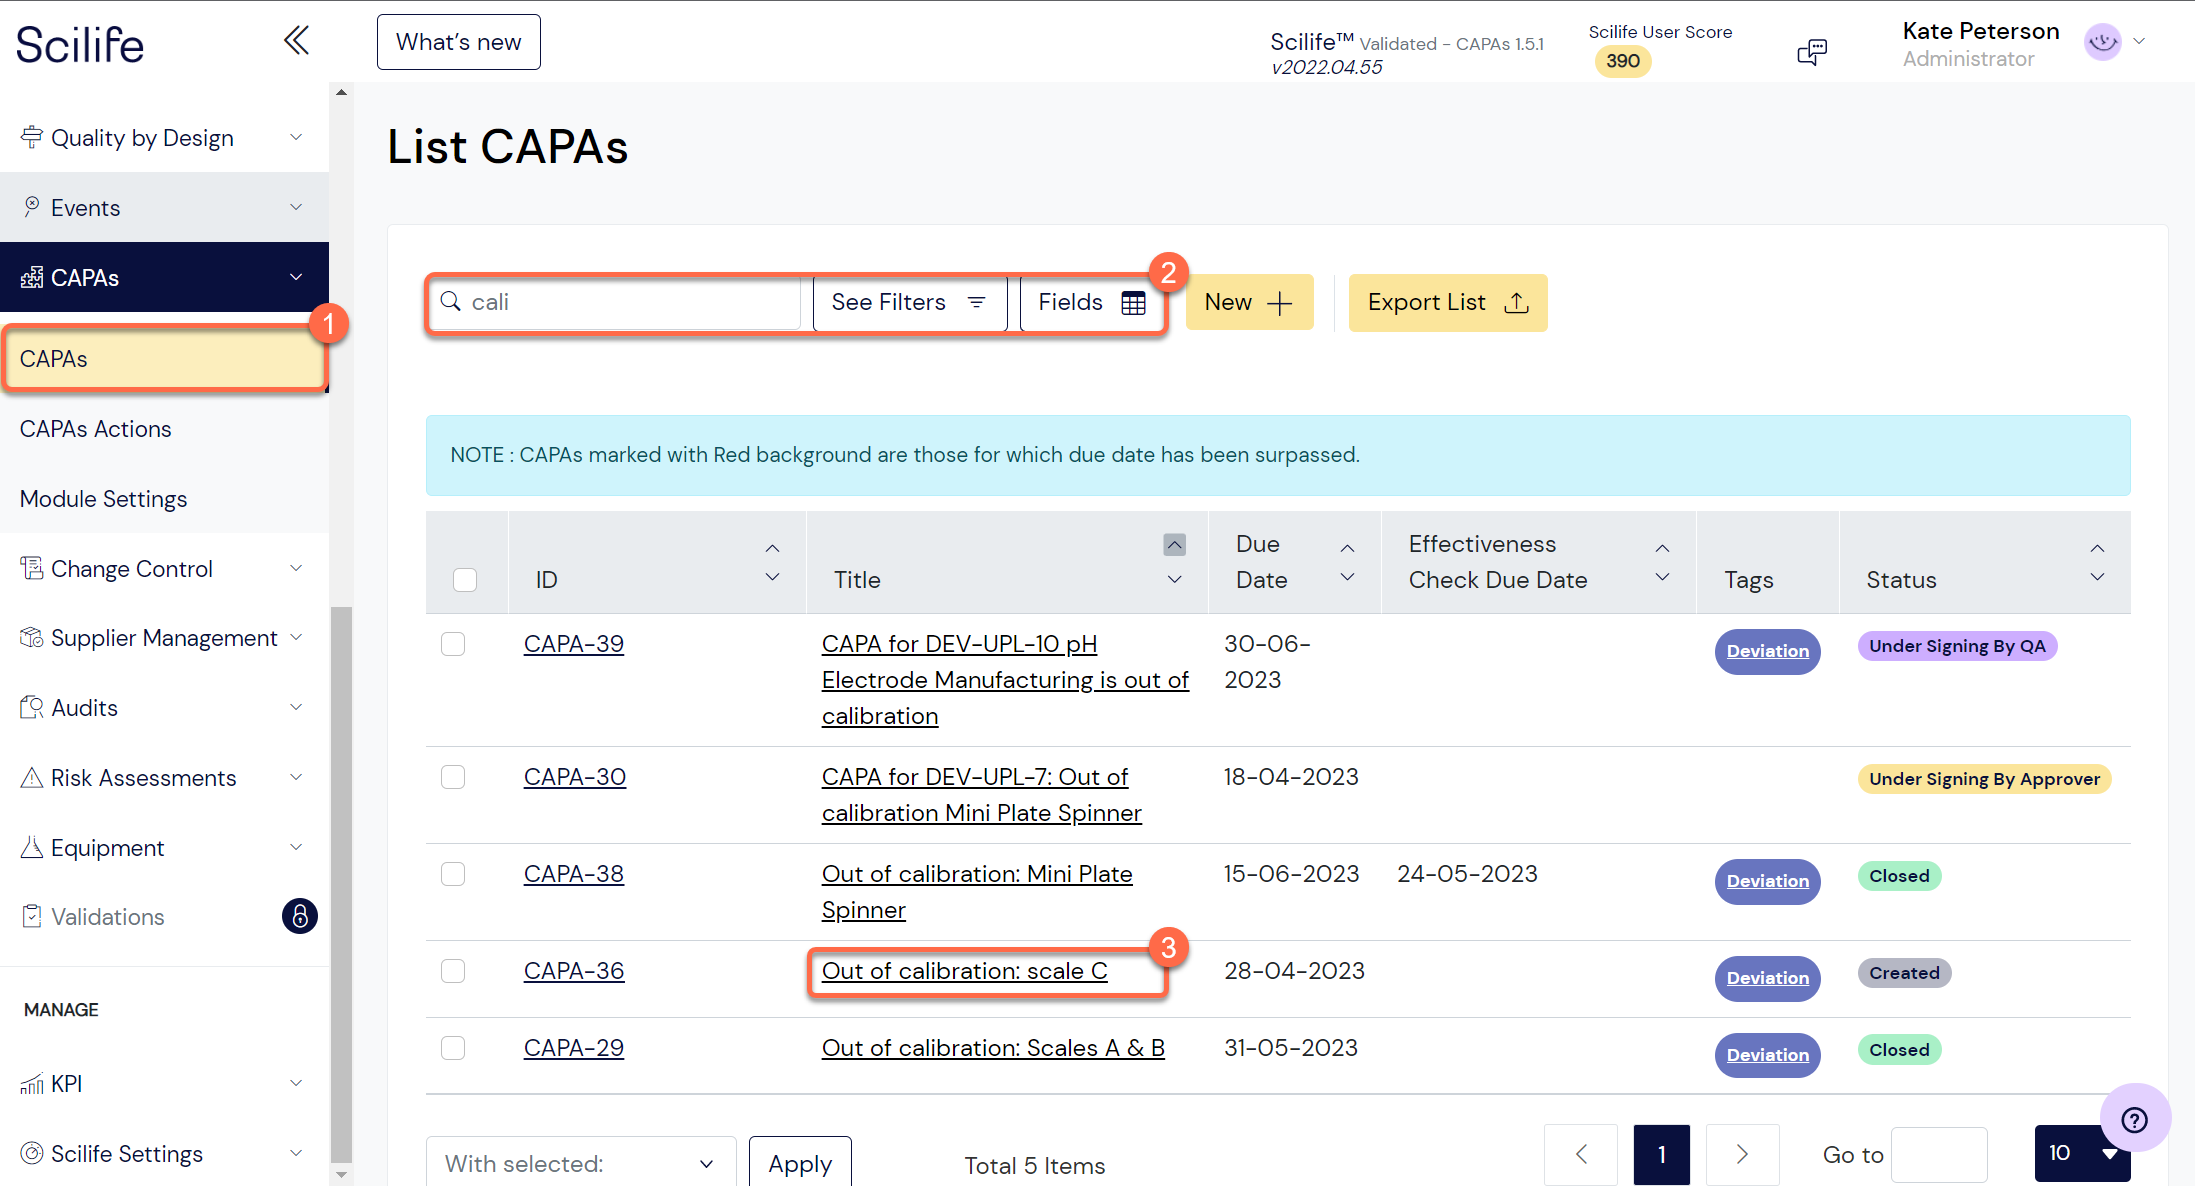Expand the Quality by Design menu chevron

coord(296,137)
